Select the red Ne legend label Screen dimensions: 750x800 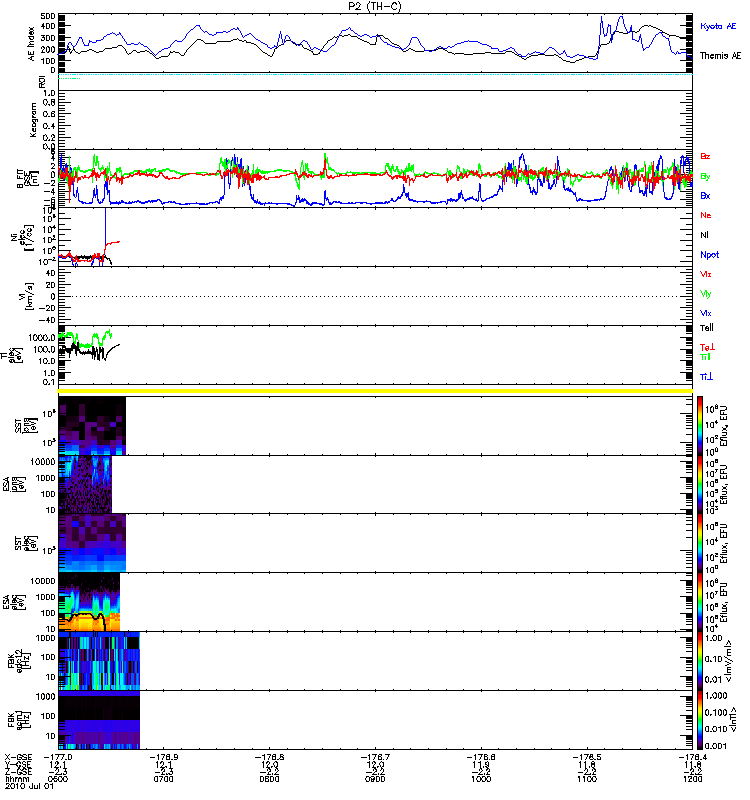(706, 215)
